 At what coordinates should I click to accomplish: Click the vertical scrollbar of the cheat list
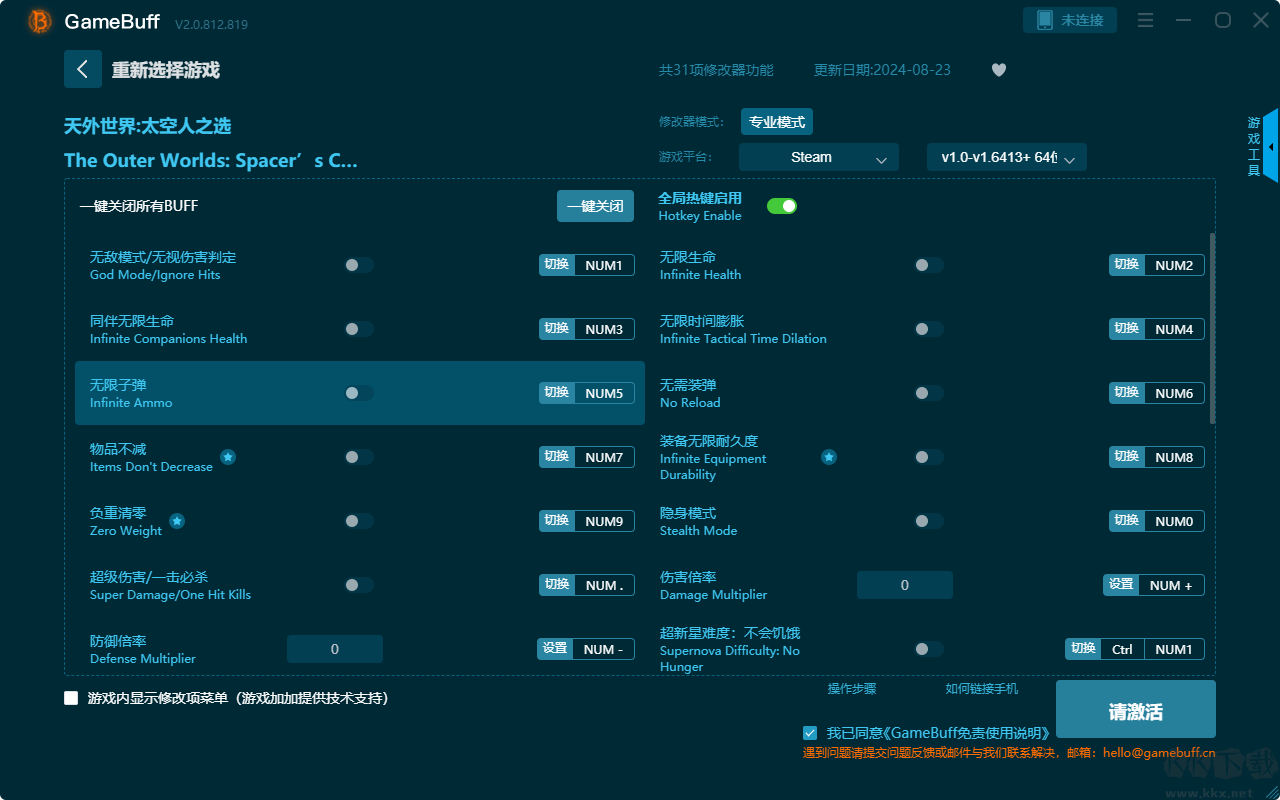[1213, 328]
